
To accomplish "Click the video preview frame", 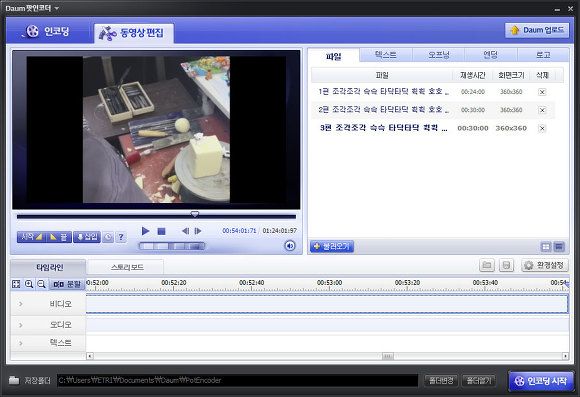I will click(156, 129).
